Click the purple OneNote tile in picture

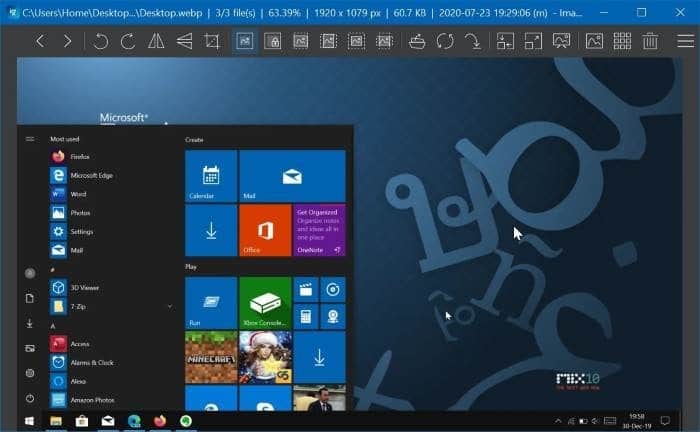[320, 230]
